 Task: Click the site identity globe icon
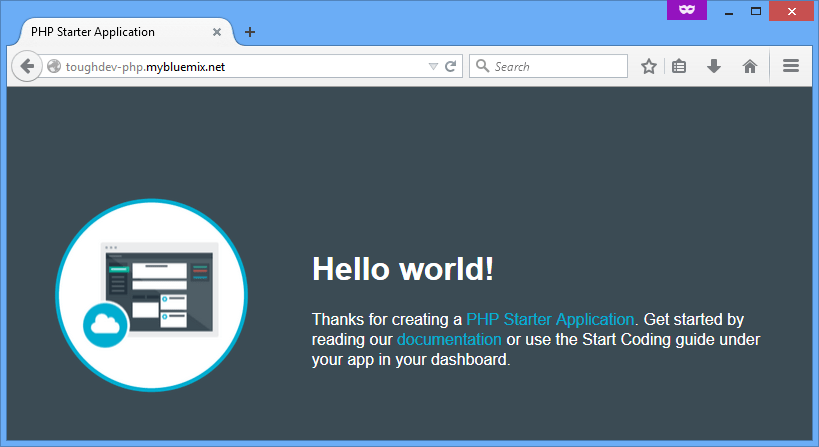pos(54,66)
